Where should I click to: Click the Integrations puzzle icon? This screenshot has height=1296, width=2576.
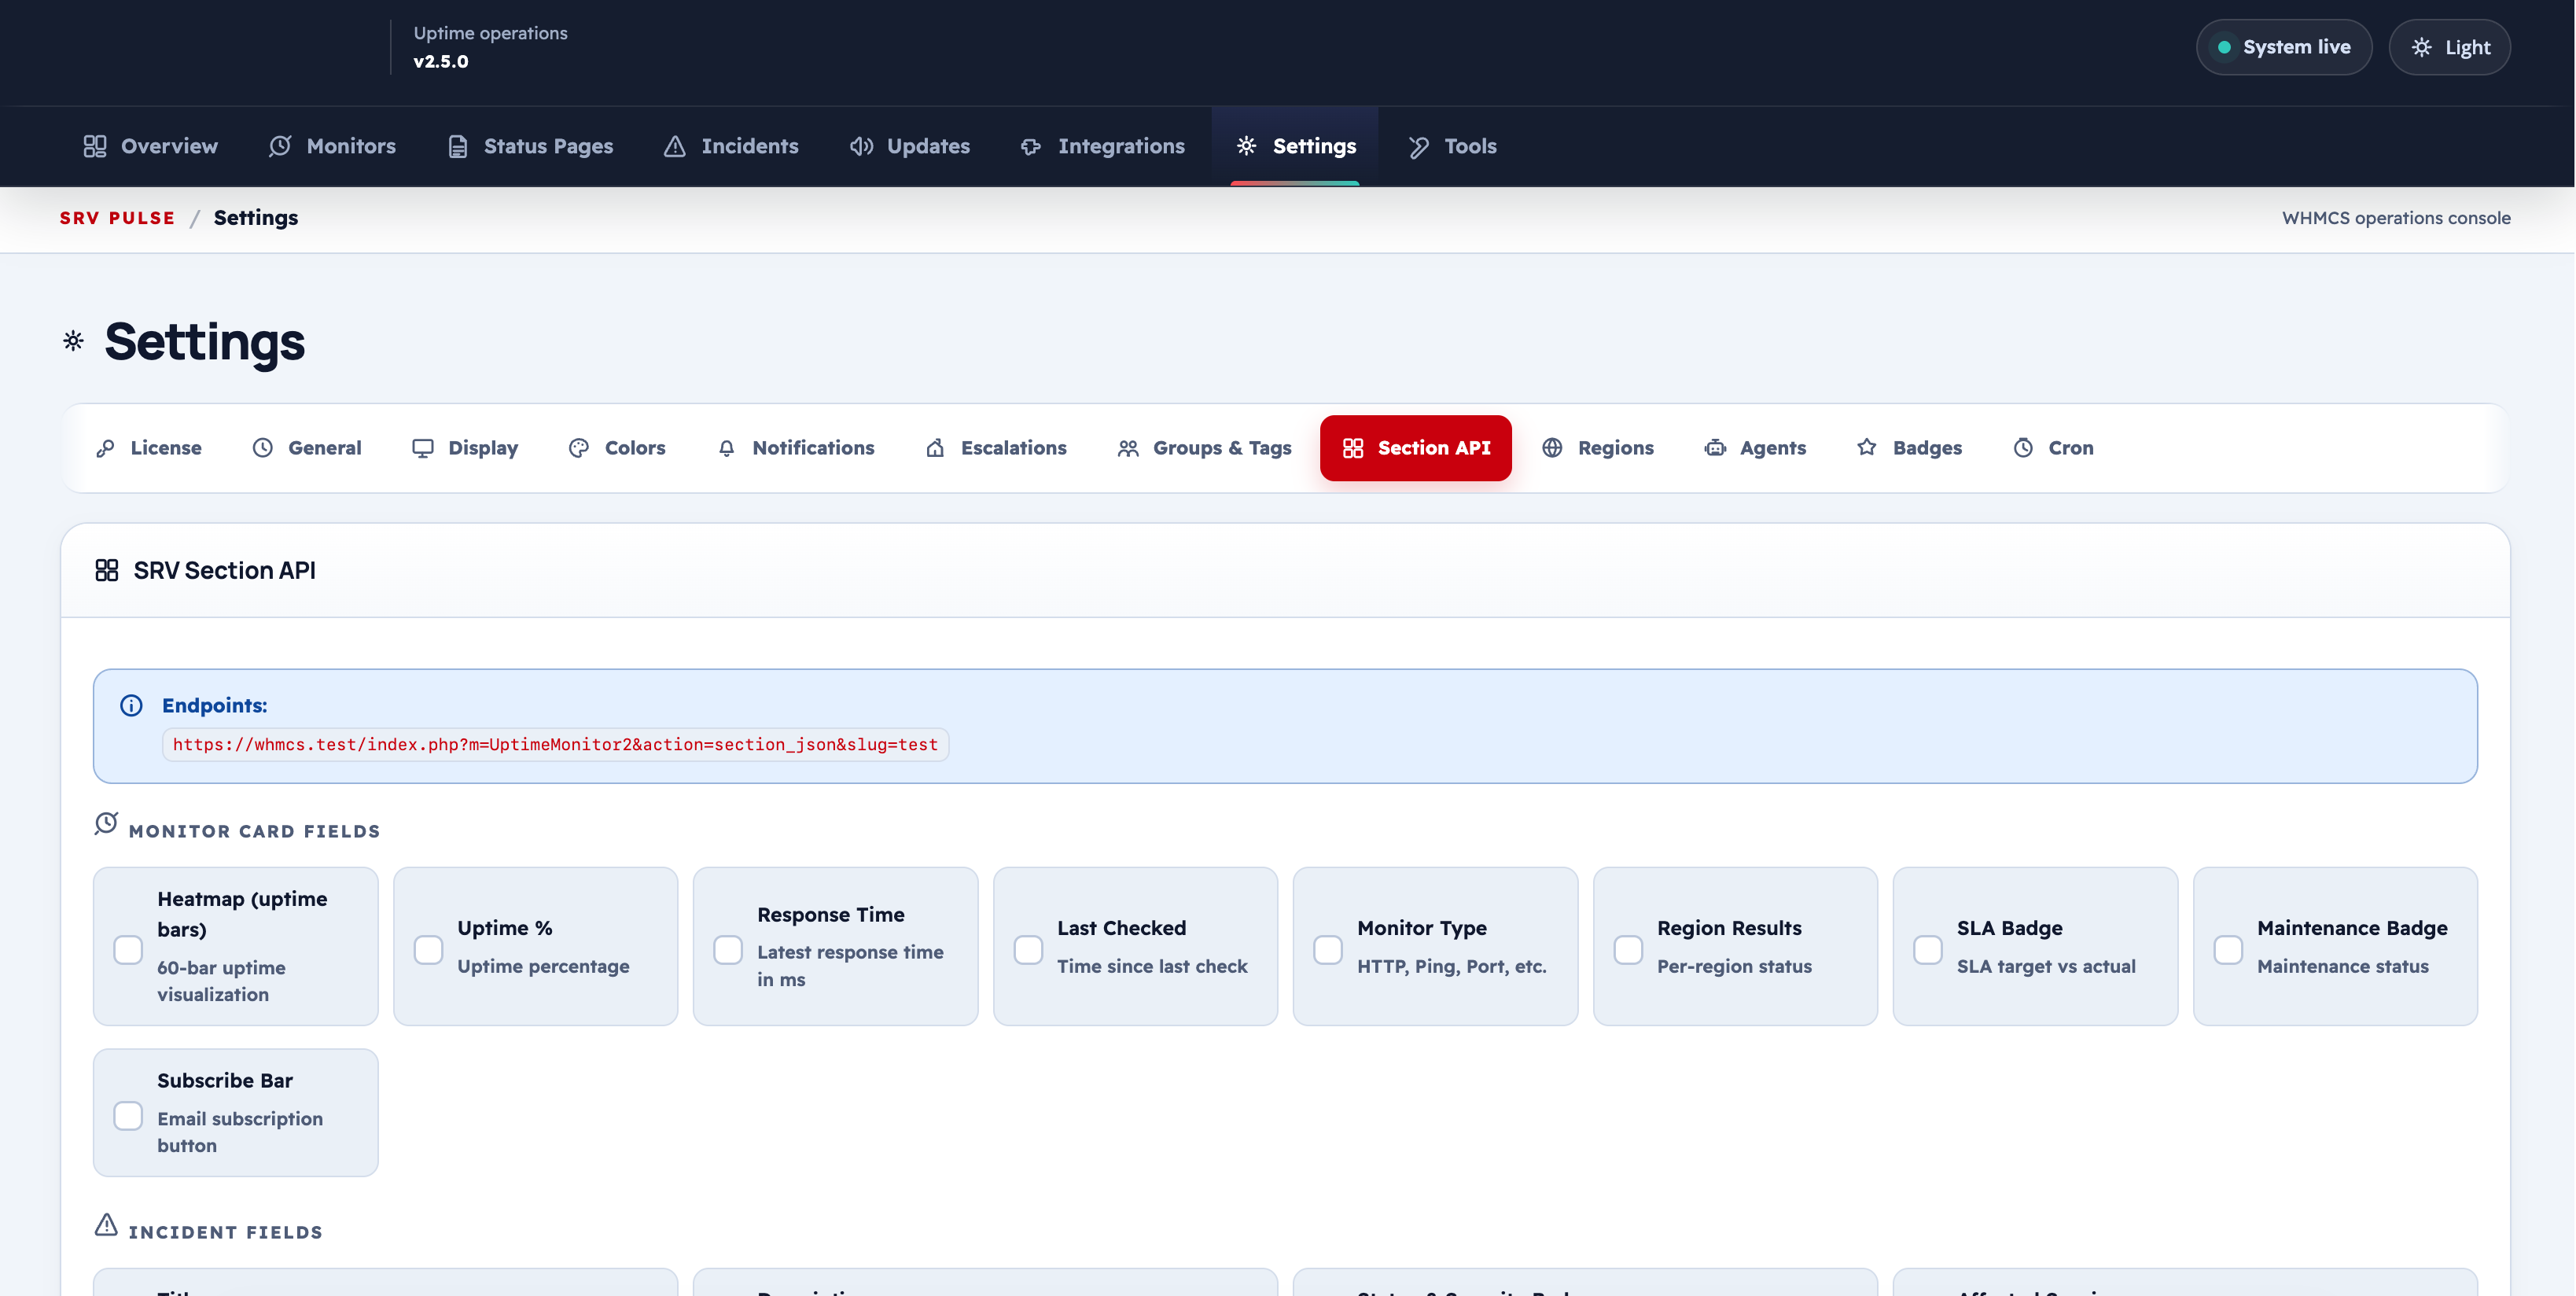pyautogui.click(x=1031, y=147)
